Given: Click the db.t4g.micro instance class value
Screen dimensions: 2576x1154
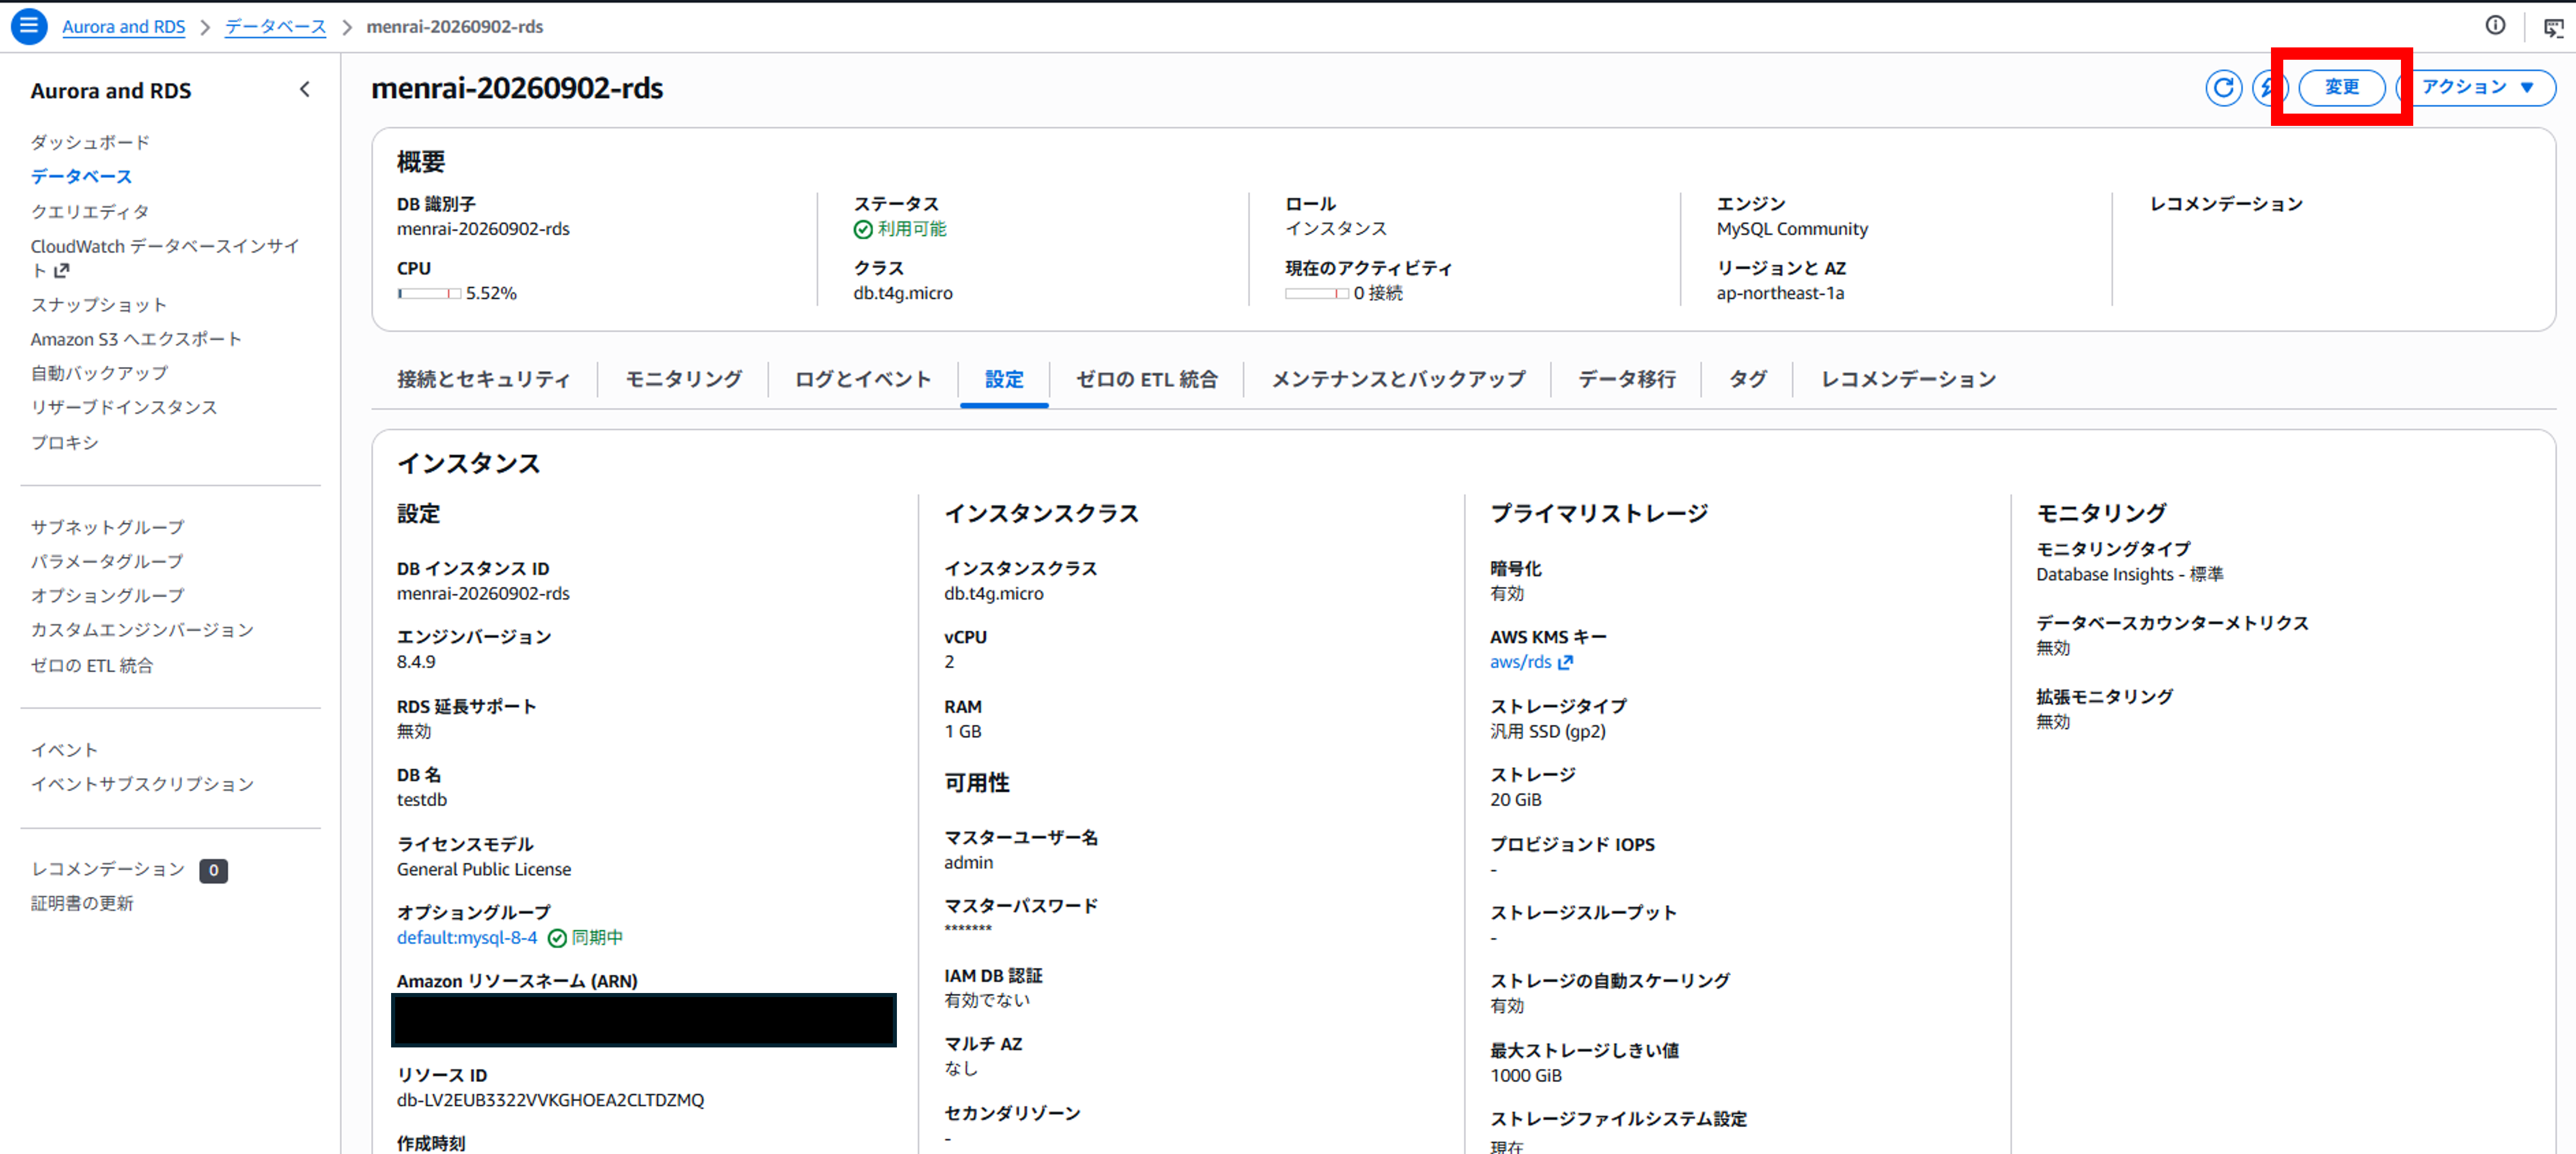Looking at the screenshot, I should tap(994, 593).
